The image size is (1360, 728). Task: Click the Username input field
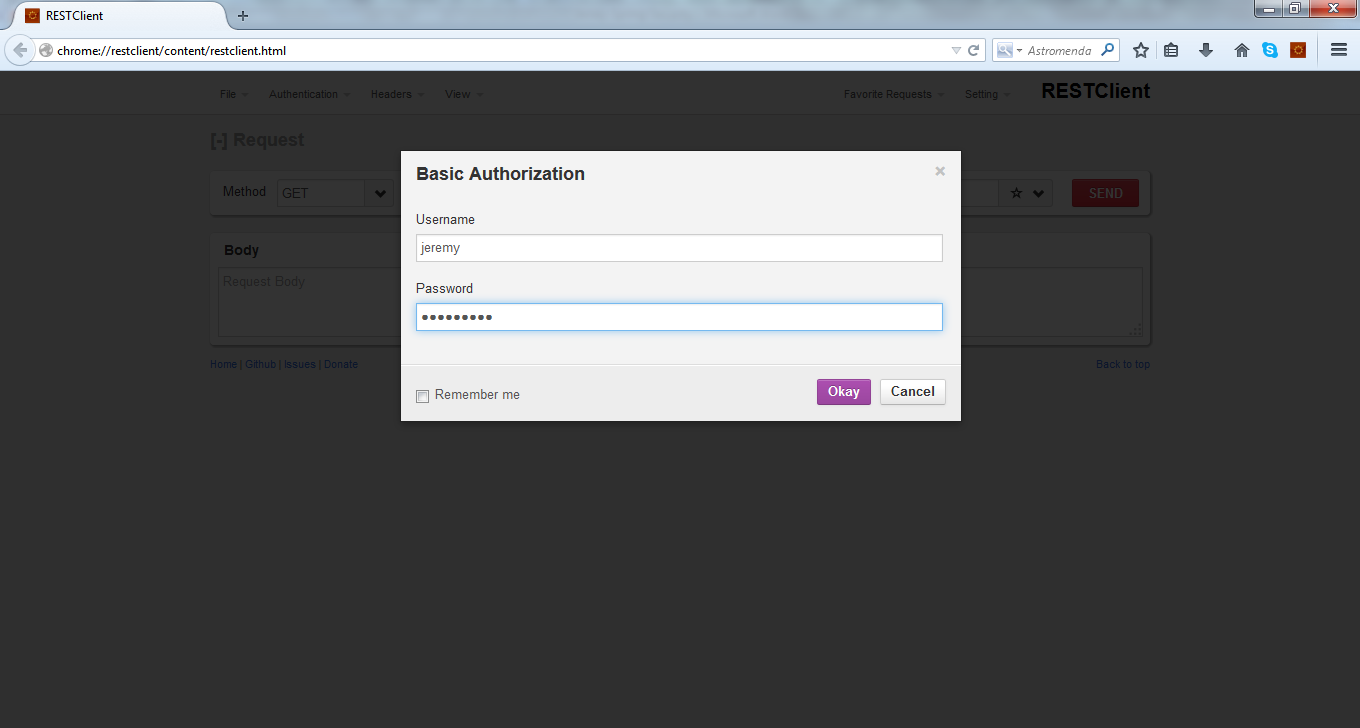tap(679, 248)
